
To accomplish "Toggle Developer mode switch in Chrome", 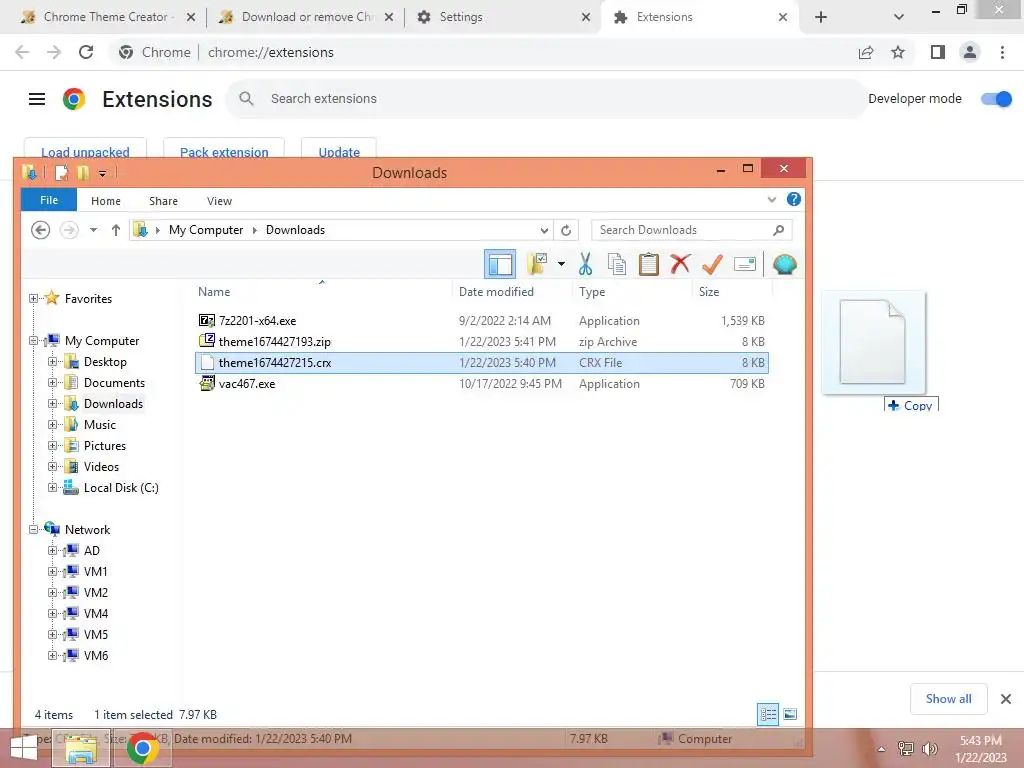I will point(996,99).
